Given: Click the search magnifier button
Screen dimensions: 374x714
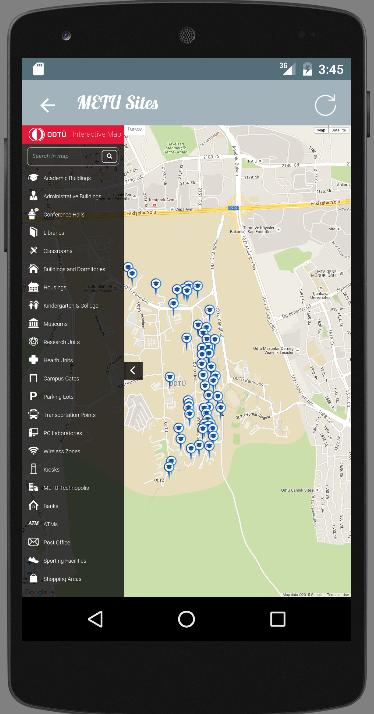Looking at the screenshot, I should click(109, 156).
